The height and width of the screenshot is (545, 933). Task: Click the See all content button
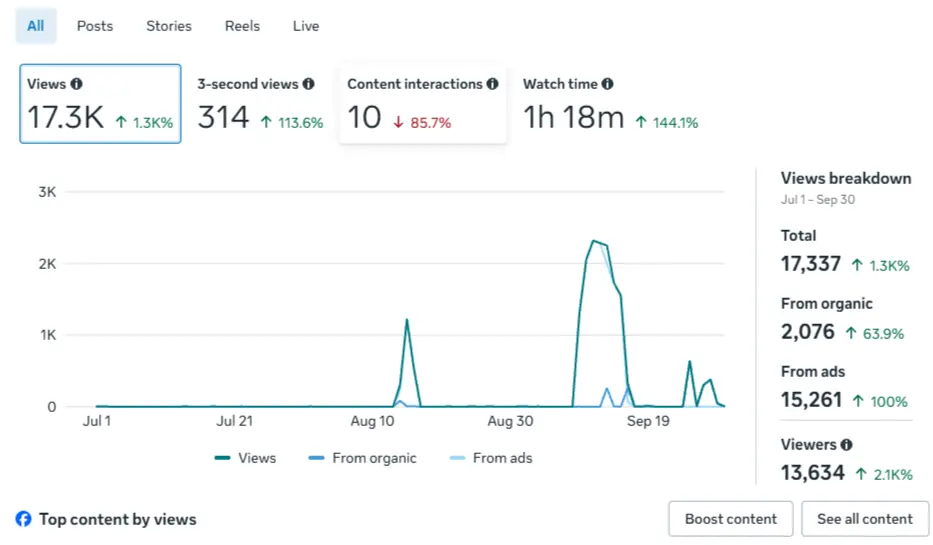865,519
